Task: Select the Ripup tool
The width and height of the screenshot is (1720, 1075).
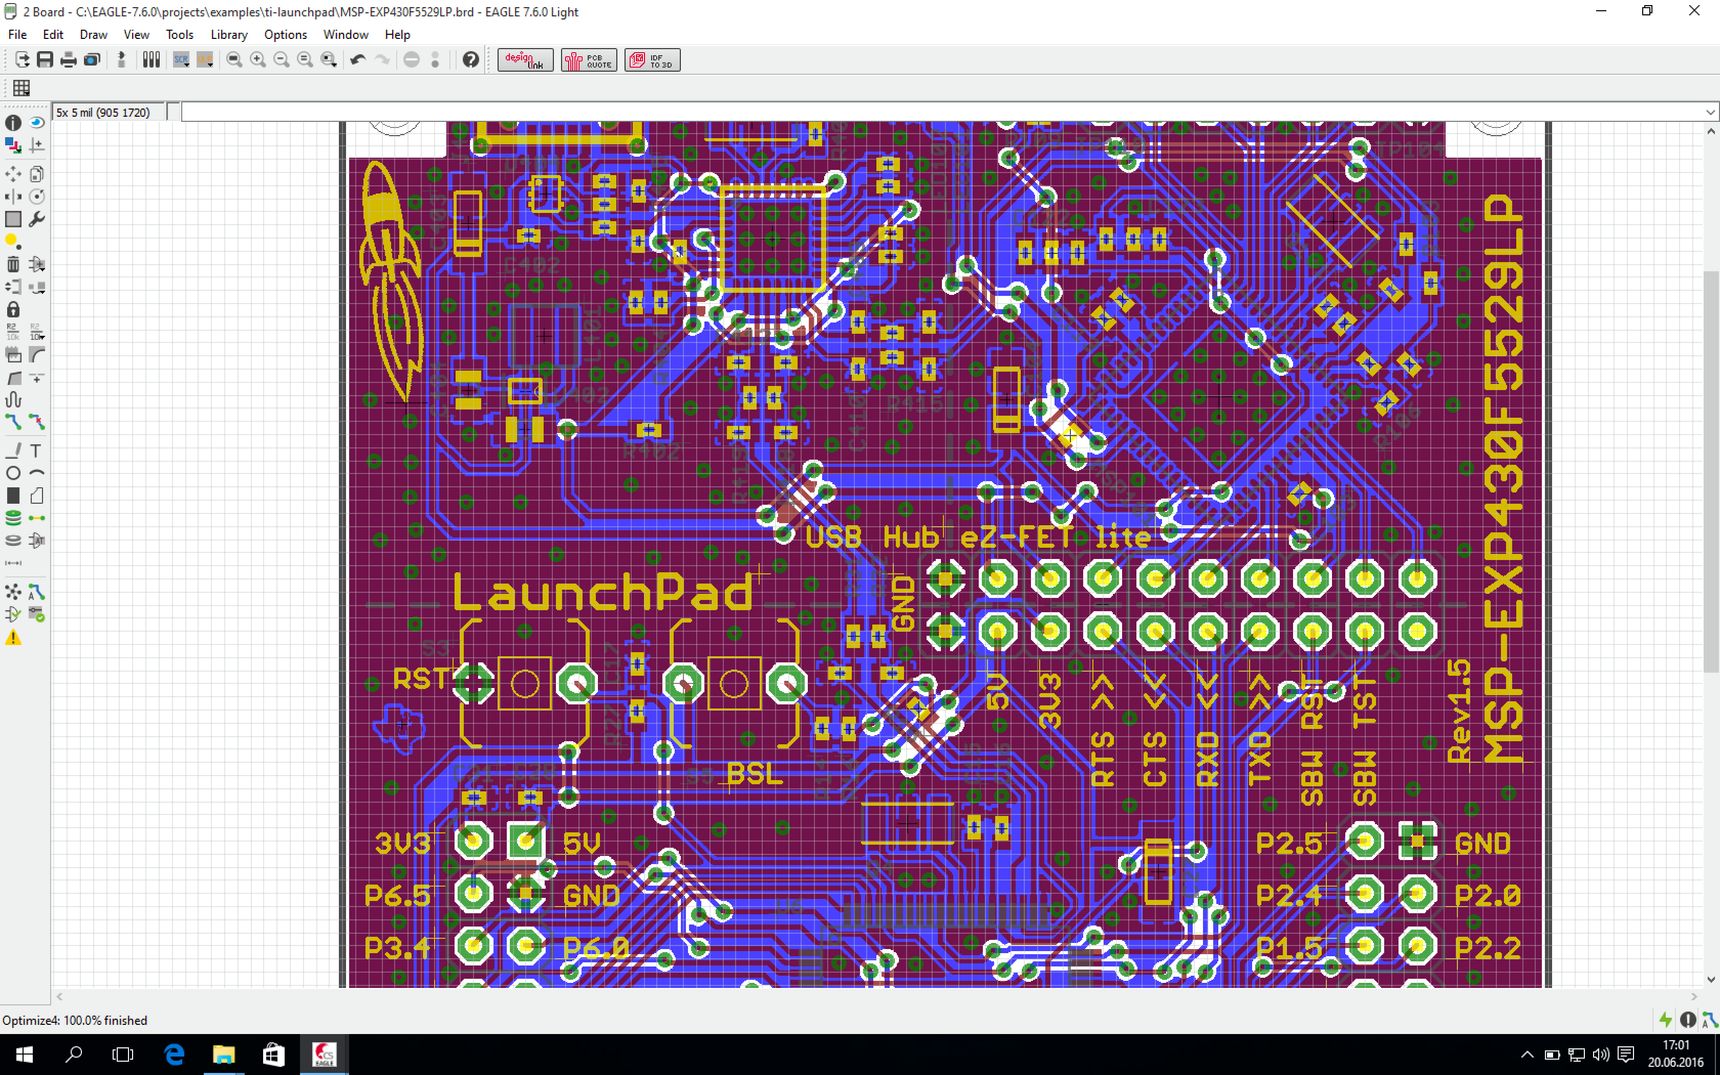Action: click(x=37, y=422)
